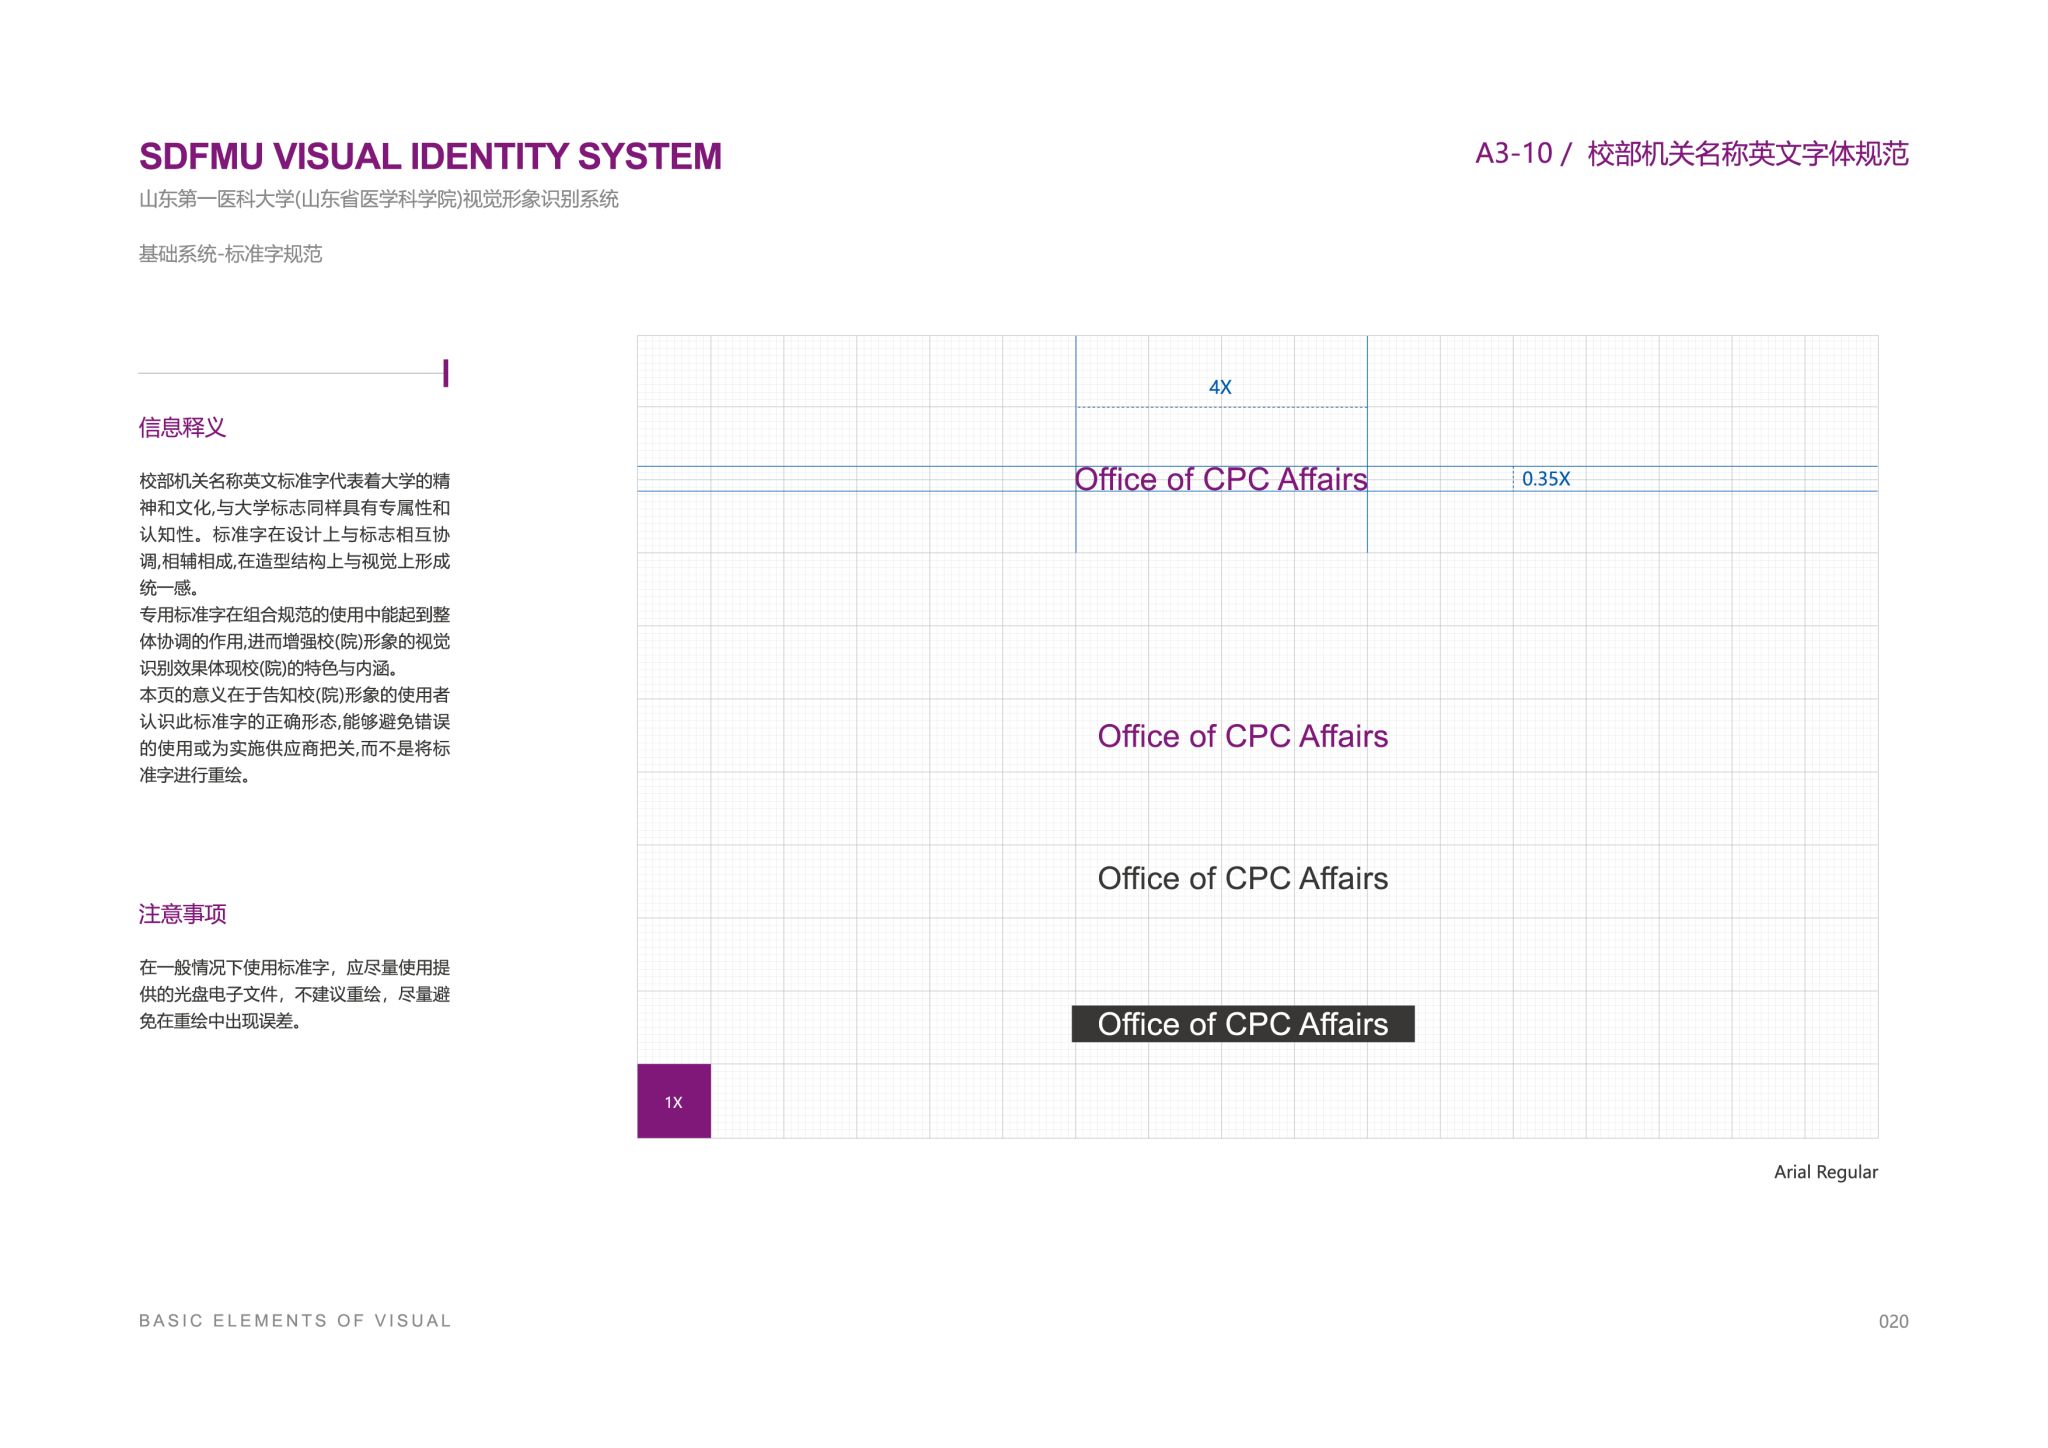
Task: Click the white-on-dark Office of CPC Affairs
Action: pos(1242,1024)
